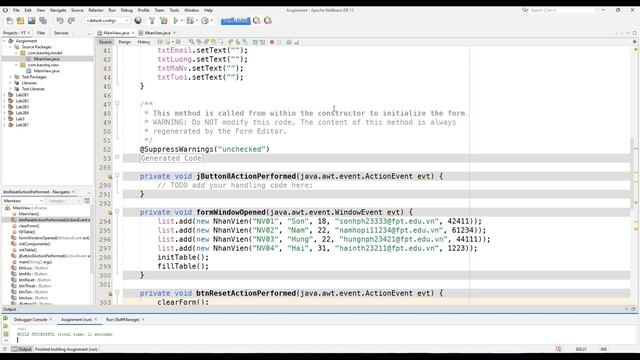Click the Output icon in status bar
Image resolution: width=640 pixels, height=360 pixels.
pyautogui.click(x=22, y=349)
